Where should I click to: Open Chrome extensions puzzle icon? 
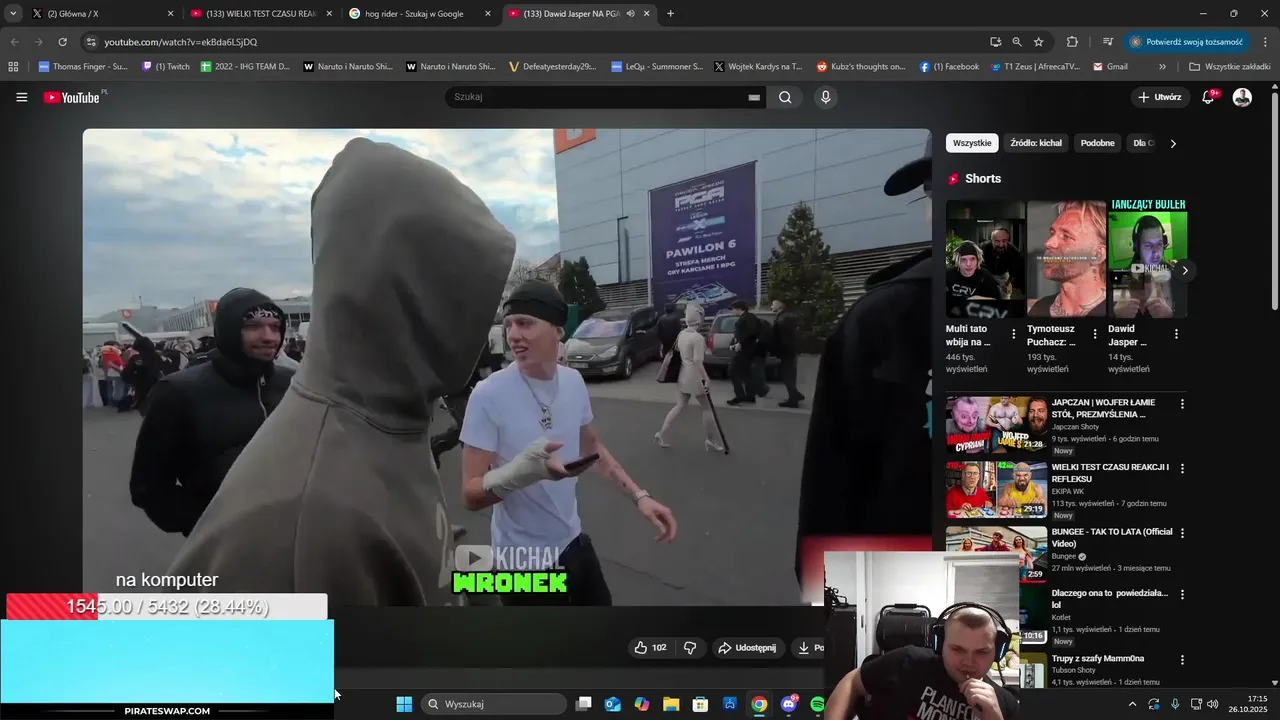pyautogui.click(x=1072, y=42)
